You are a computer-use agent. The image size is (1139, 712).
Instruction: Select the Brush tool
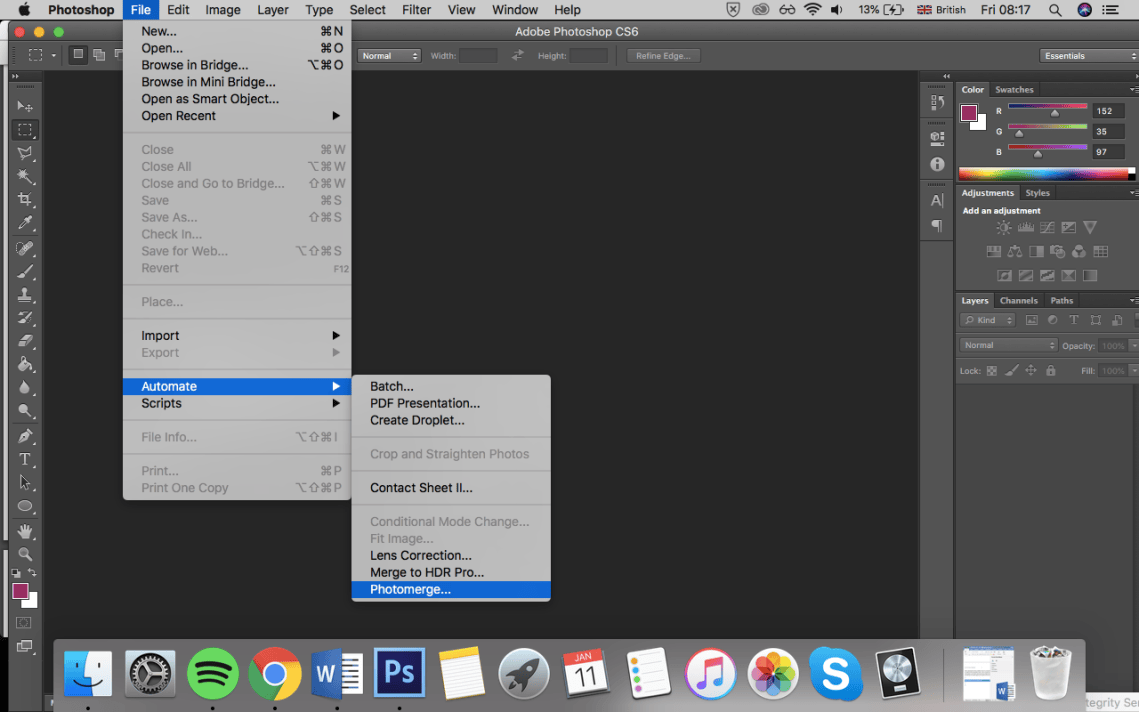pyautogui.click(x=25, y=272)
